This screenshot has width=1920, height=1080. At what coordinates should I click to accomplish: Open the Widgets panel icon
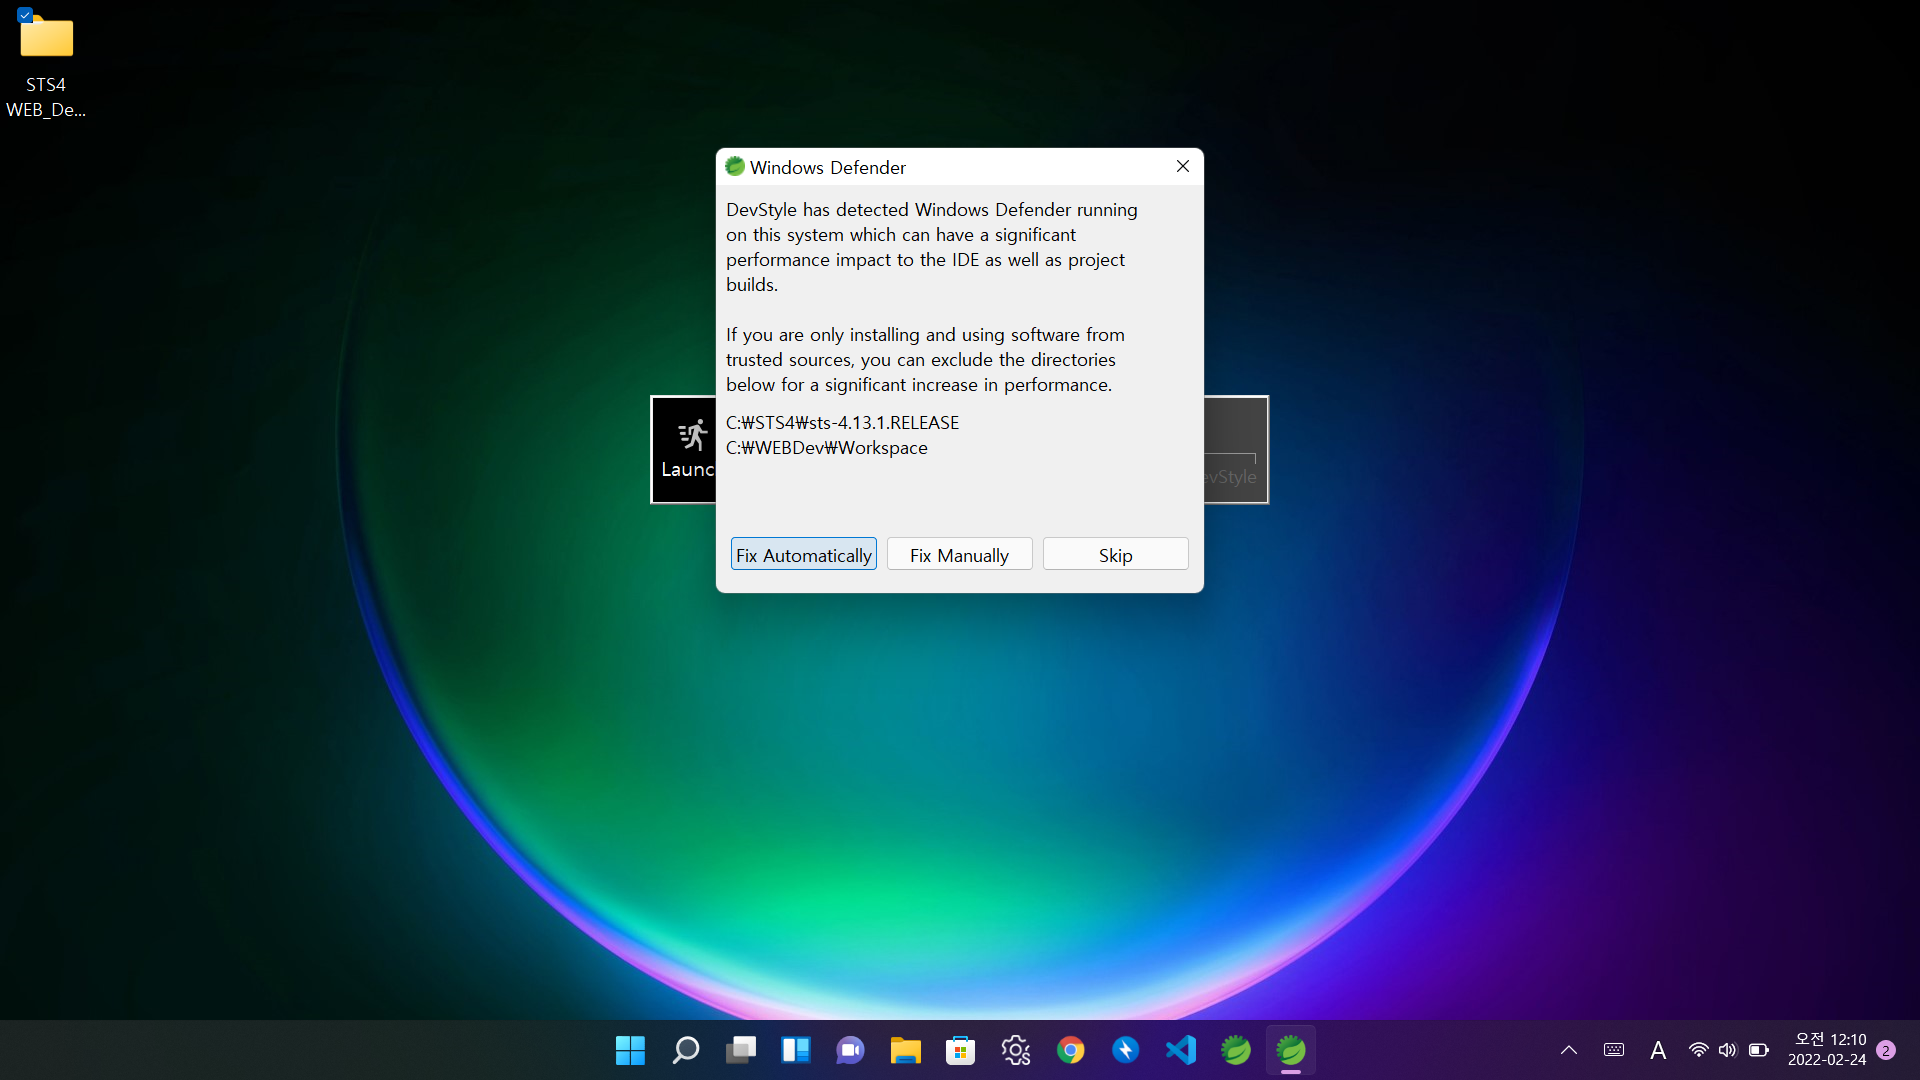796,1050
